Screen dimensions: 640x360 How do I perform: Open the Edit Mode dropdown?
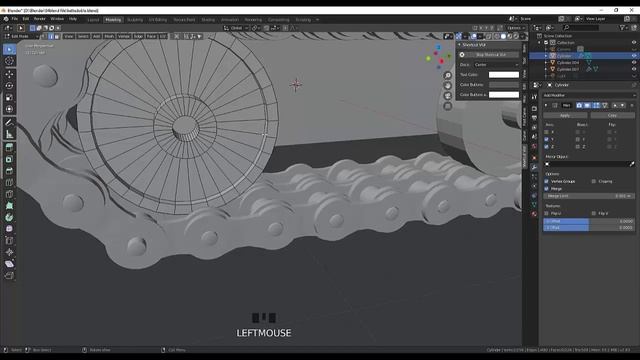(x=21, y=36)
